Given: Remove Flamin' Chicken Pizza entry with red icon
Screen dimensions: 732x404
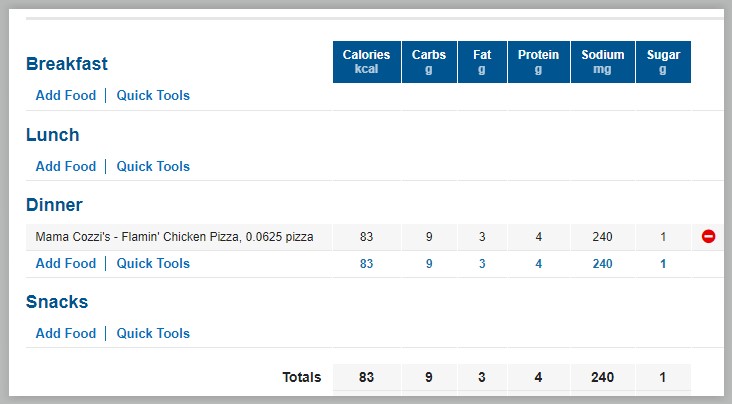Looking at the screenshot, I should click(x=708, y=236).
